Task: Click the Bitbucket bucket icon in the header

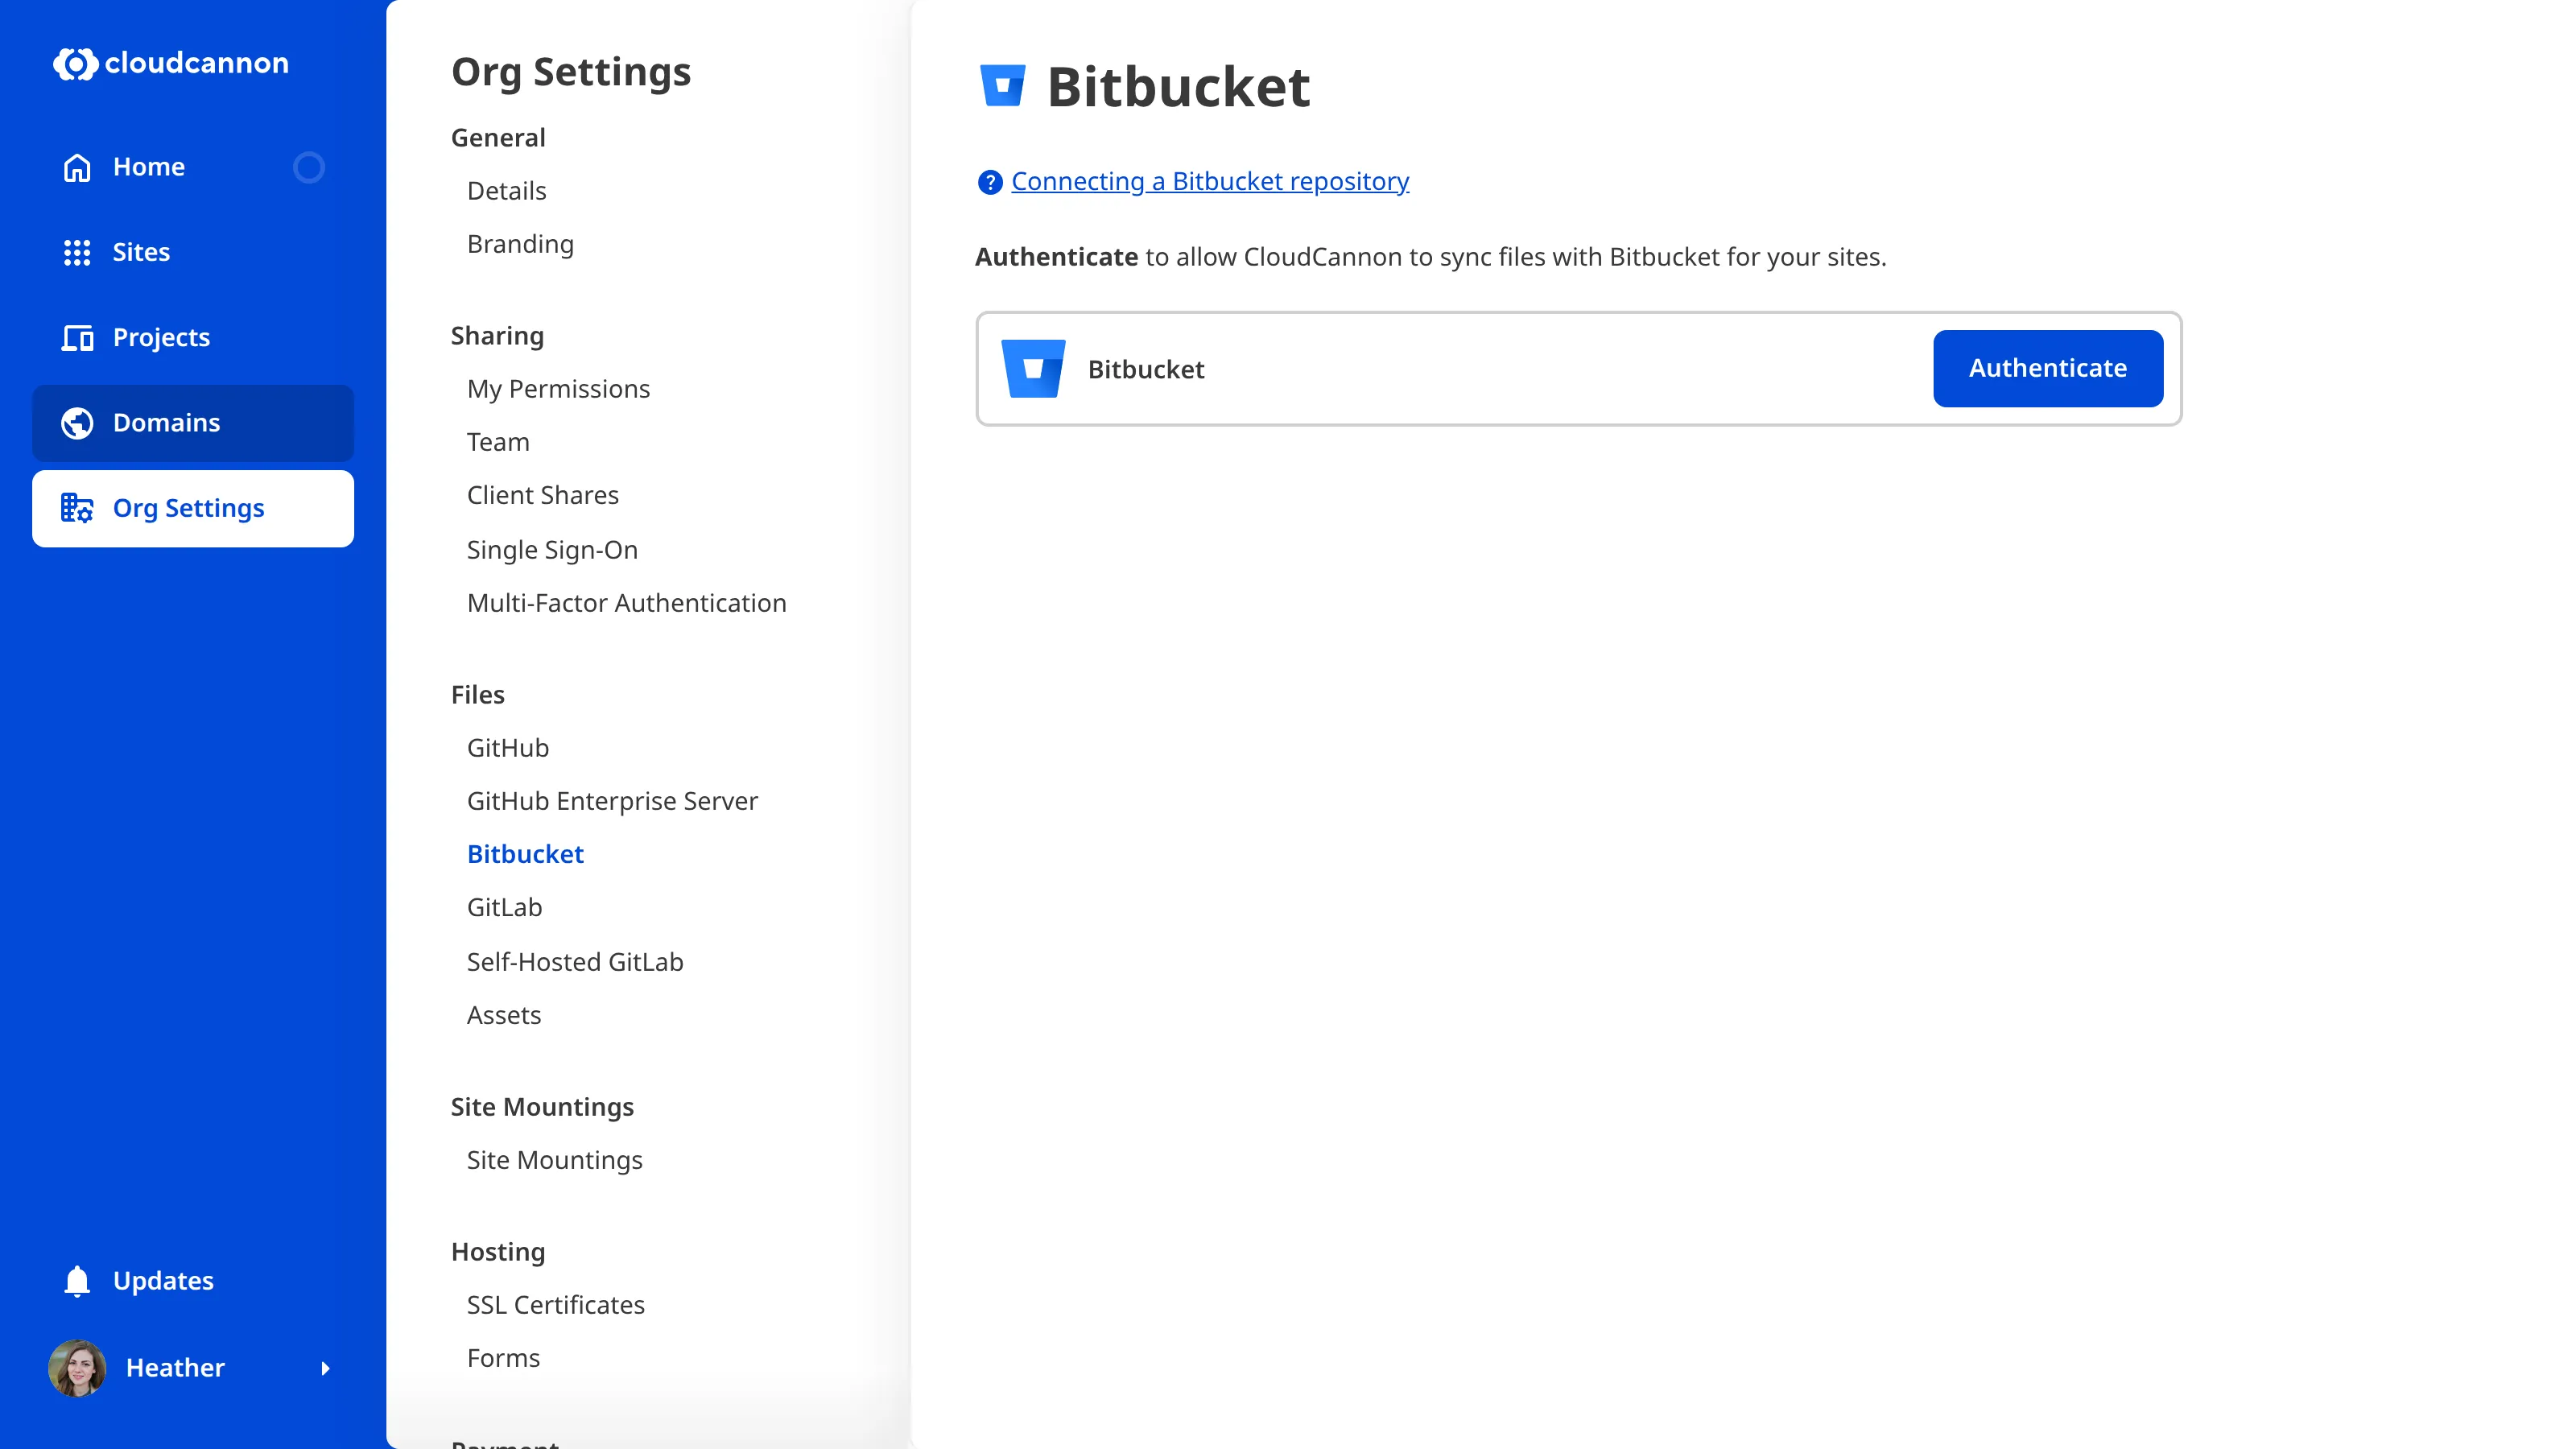Action: (x=1003, y=85)
